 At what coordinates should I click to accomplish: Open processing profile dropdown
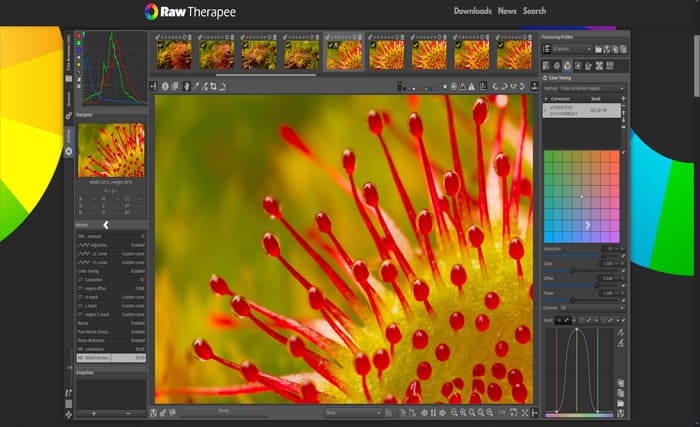572,49
